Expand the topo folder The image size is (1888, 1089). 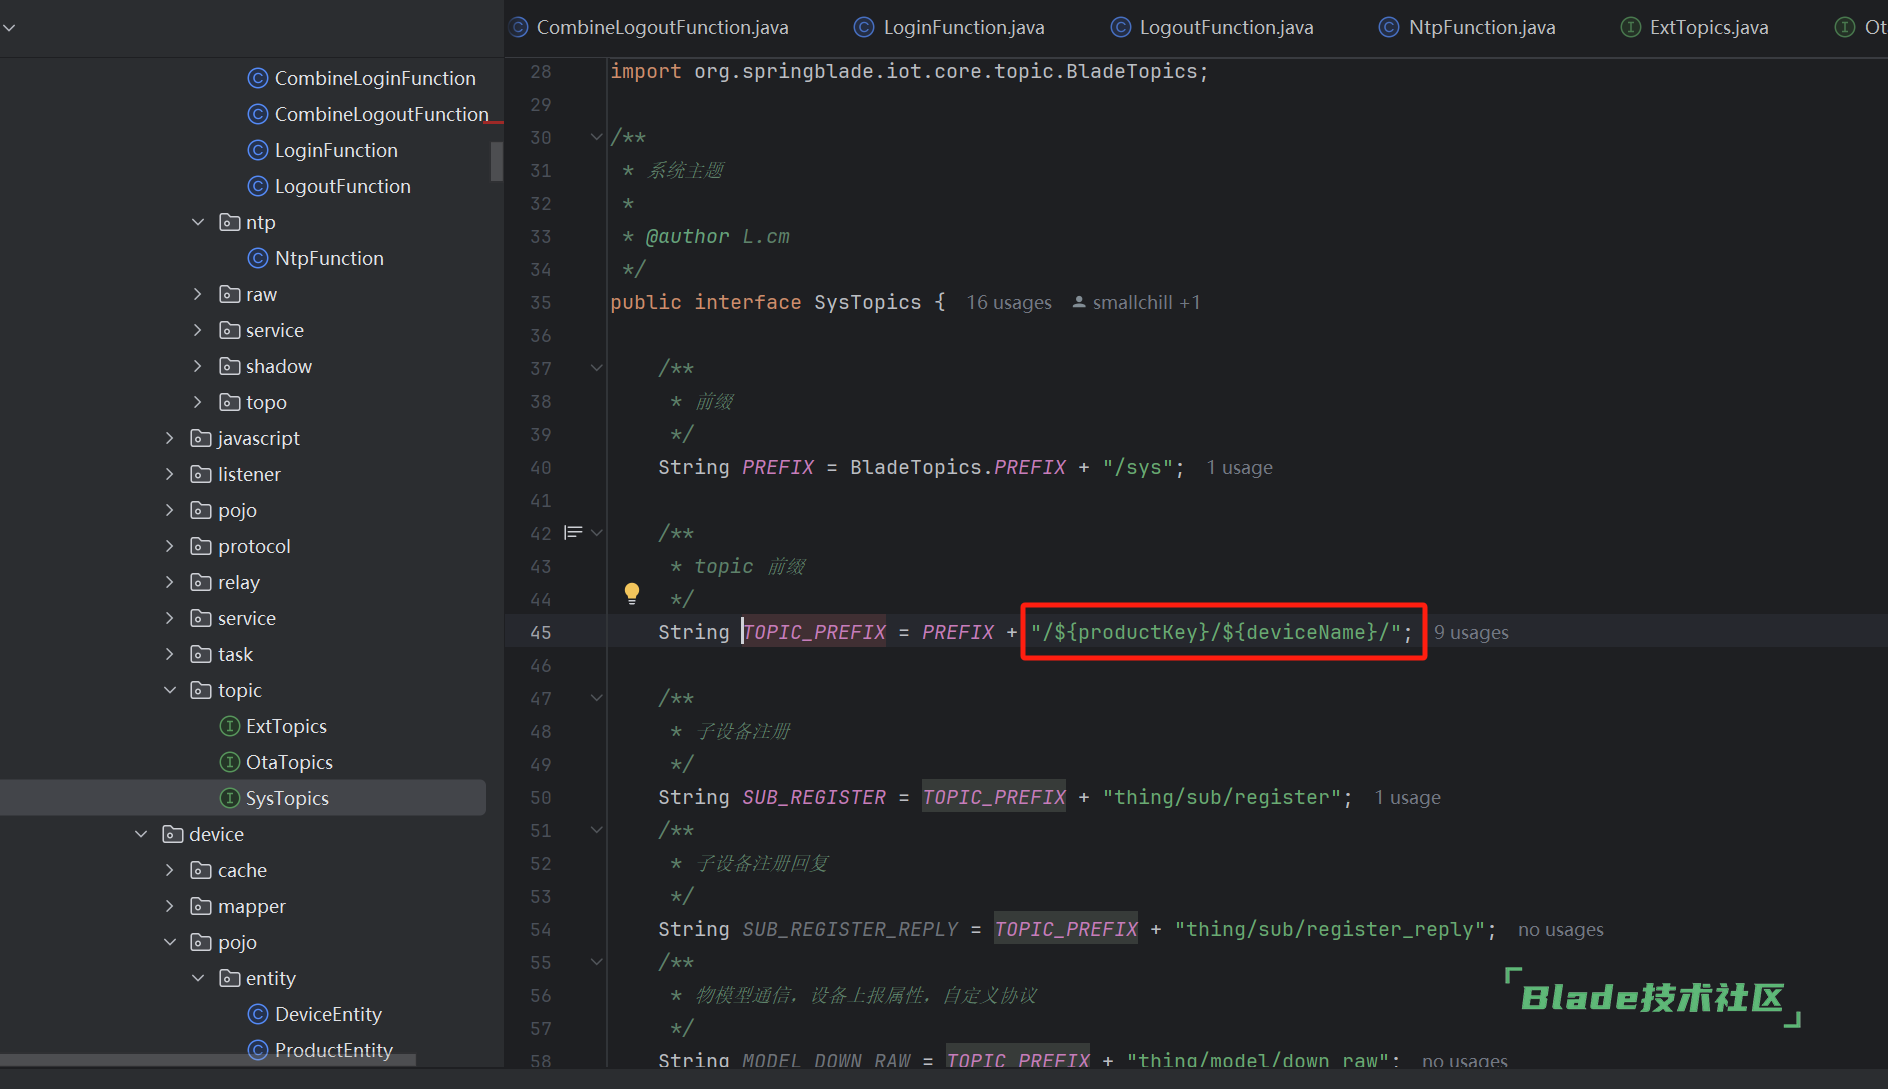[x=198, y=402]
